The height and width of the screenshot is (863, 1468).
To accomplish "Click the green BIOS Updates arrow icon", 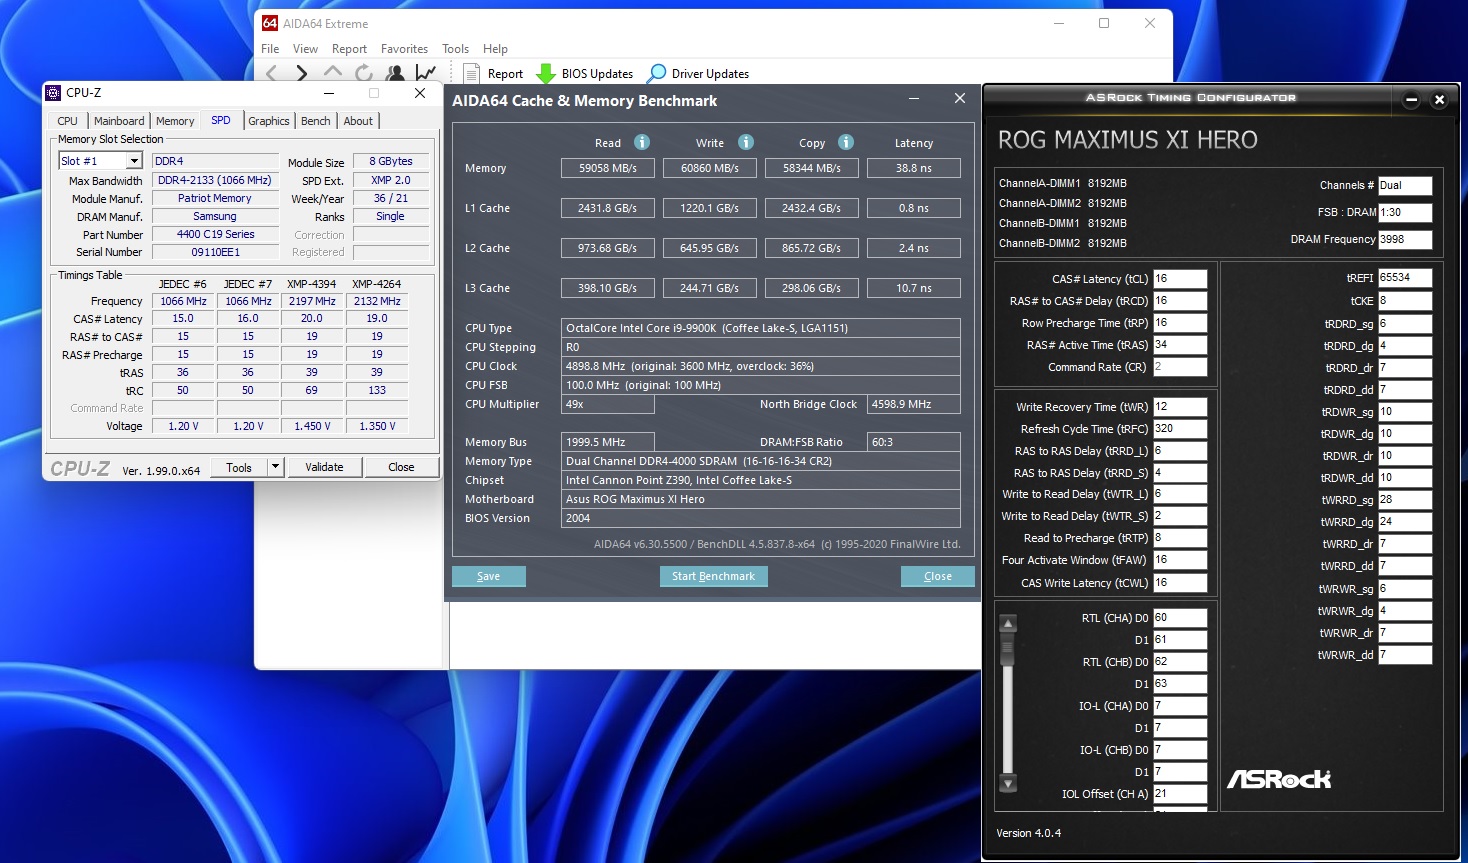I will pos(546,73).
